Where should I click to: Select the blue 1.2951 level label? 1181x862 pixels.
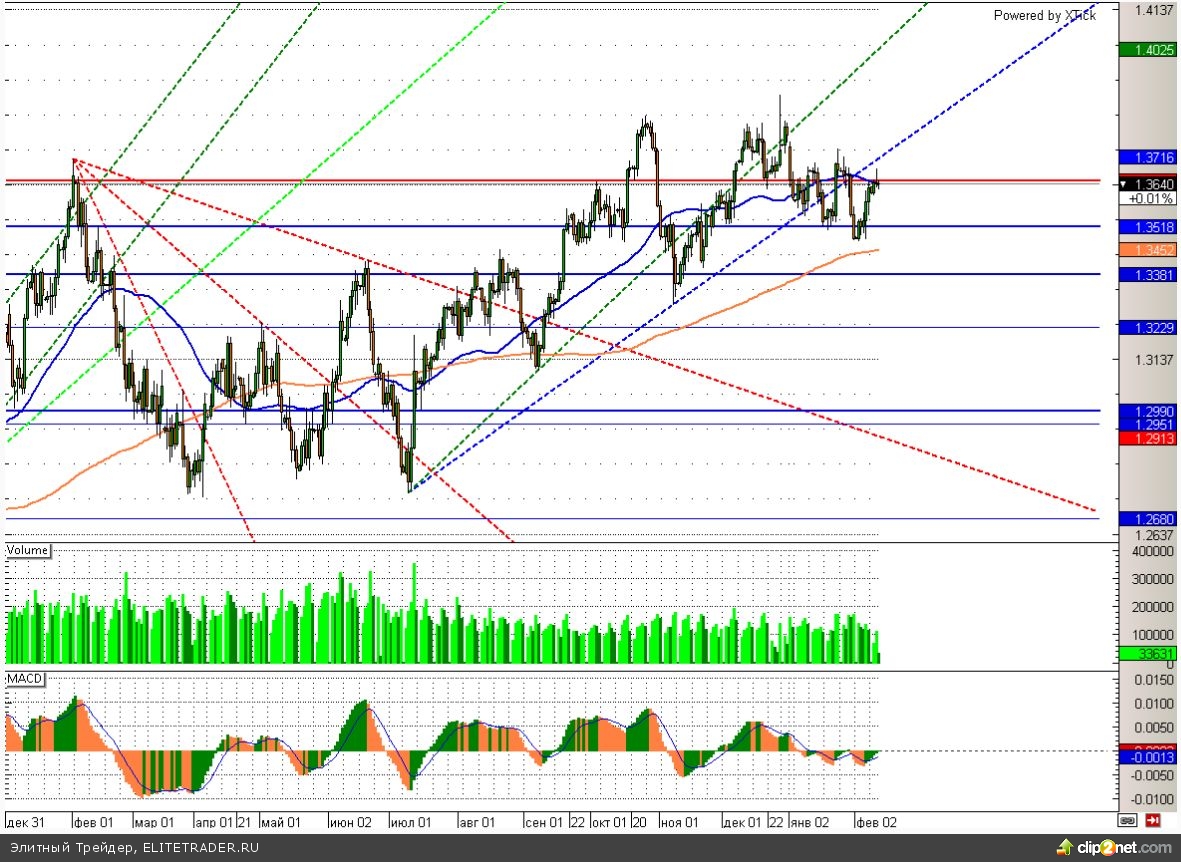(x=1147, y=424)
